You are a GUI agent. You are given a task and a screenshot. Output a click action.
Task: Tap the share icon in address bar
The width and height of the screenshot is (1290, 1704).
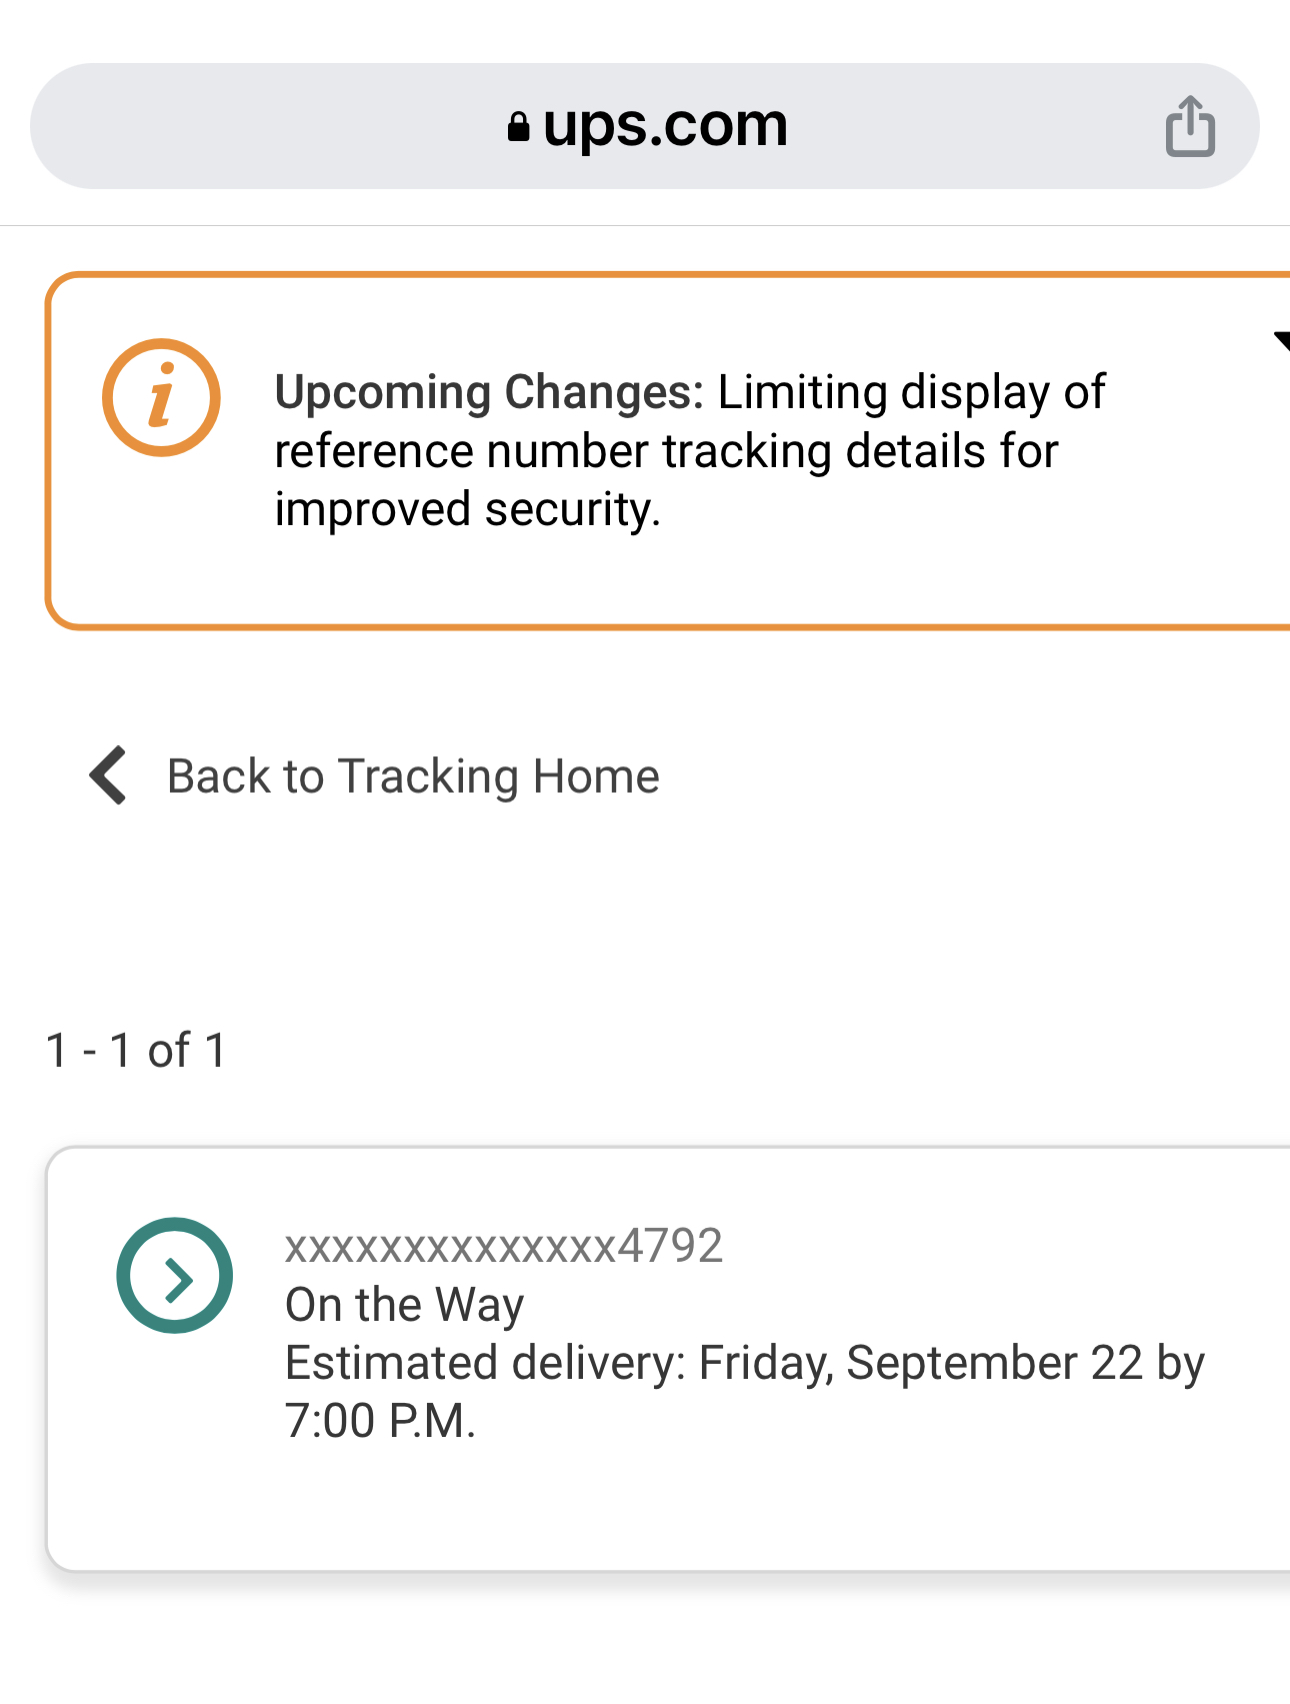tap(1190, 127)
